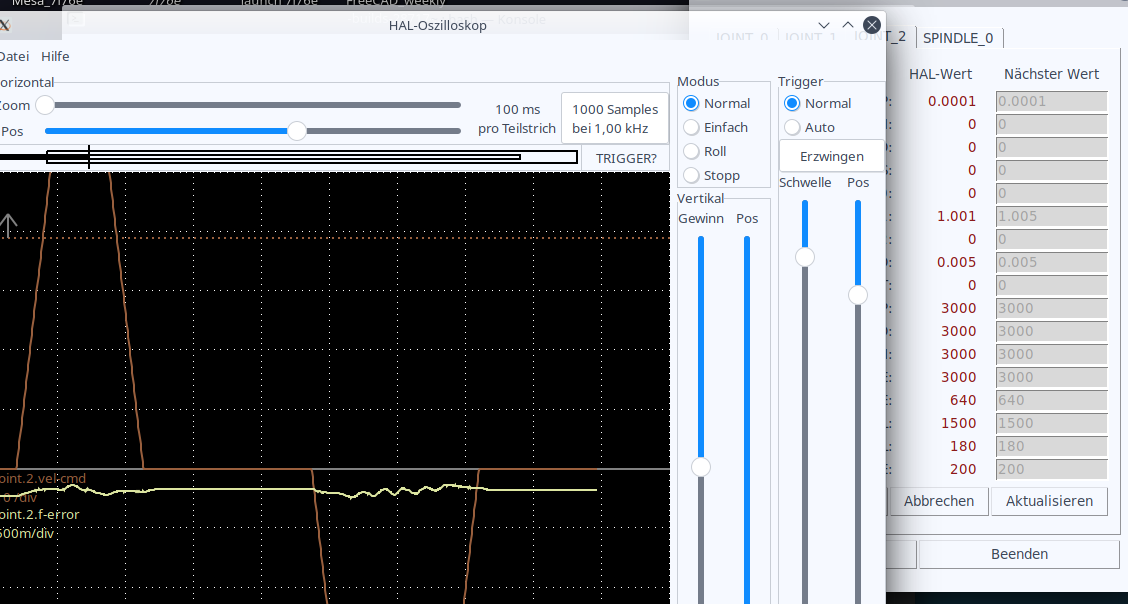Viewport: 1128px width, 604px height.
Task: Click the Nächster Wert field containing 640
Action: pyautogui.click(x=1051, y=401)
